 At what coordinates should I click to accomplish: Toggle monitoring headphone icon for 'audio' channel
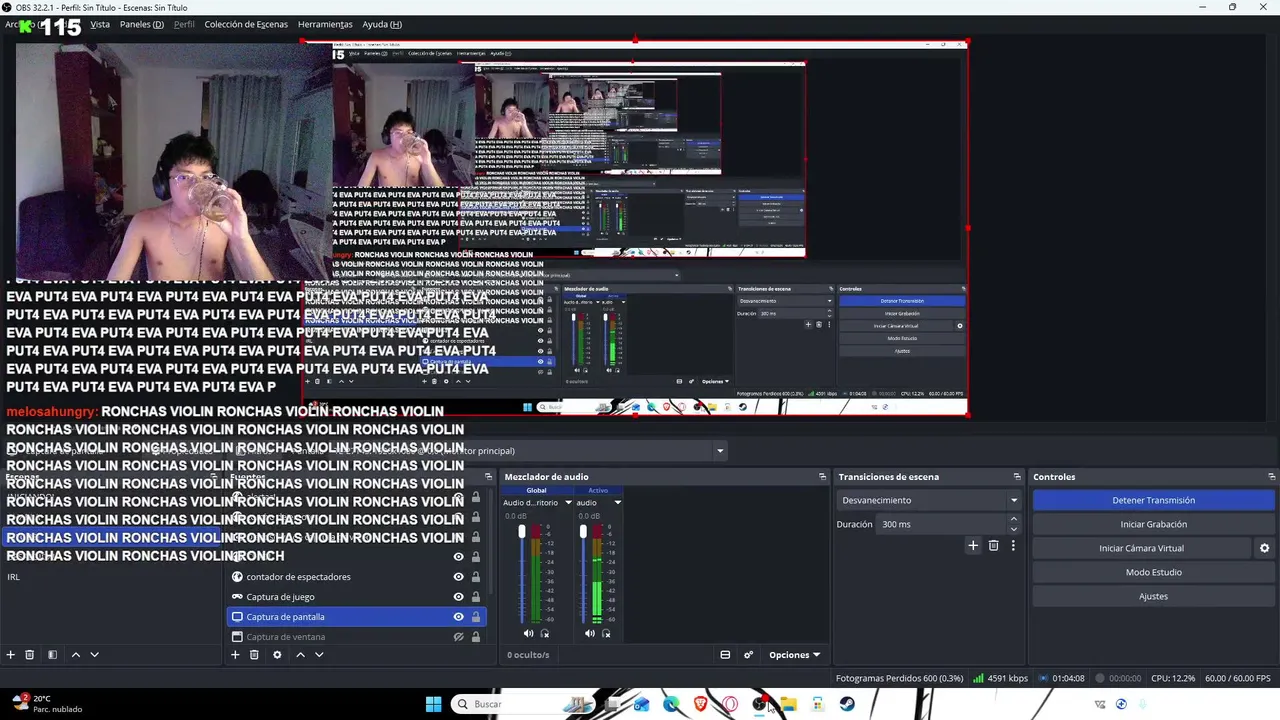click(606, 633)
